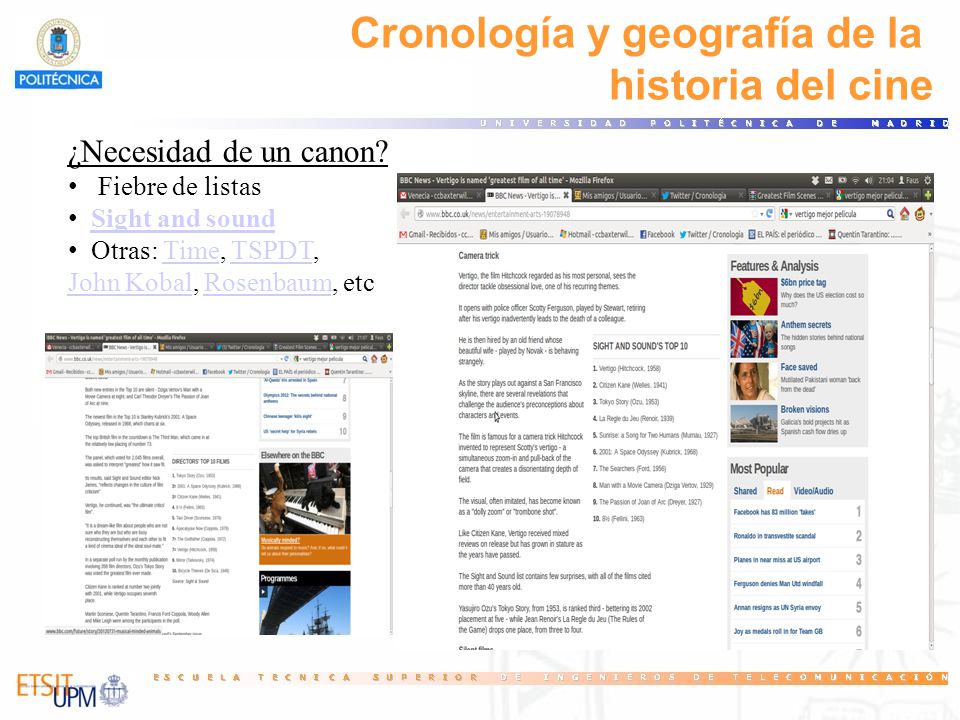Close the BBC News tab in large window
Viewport: 960px width, 720px height.
566,195
